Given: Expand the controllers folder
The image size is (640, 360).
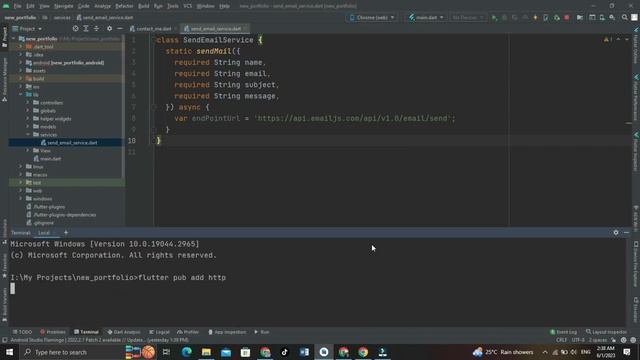Looking at the screenshot, I should click(28, 102).
